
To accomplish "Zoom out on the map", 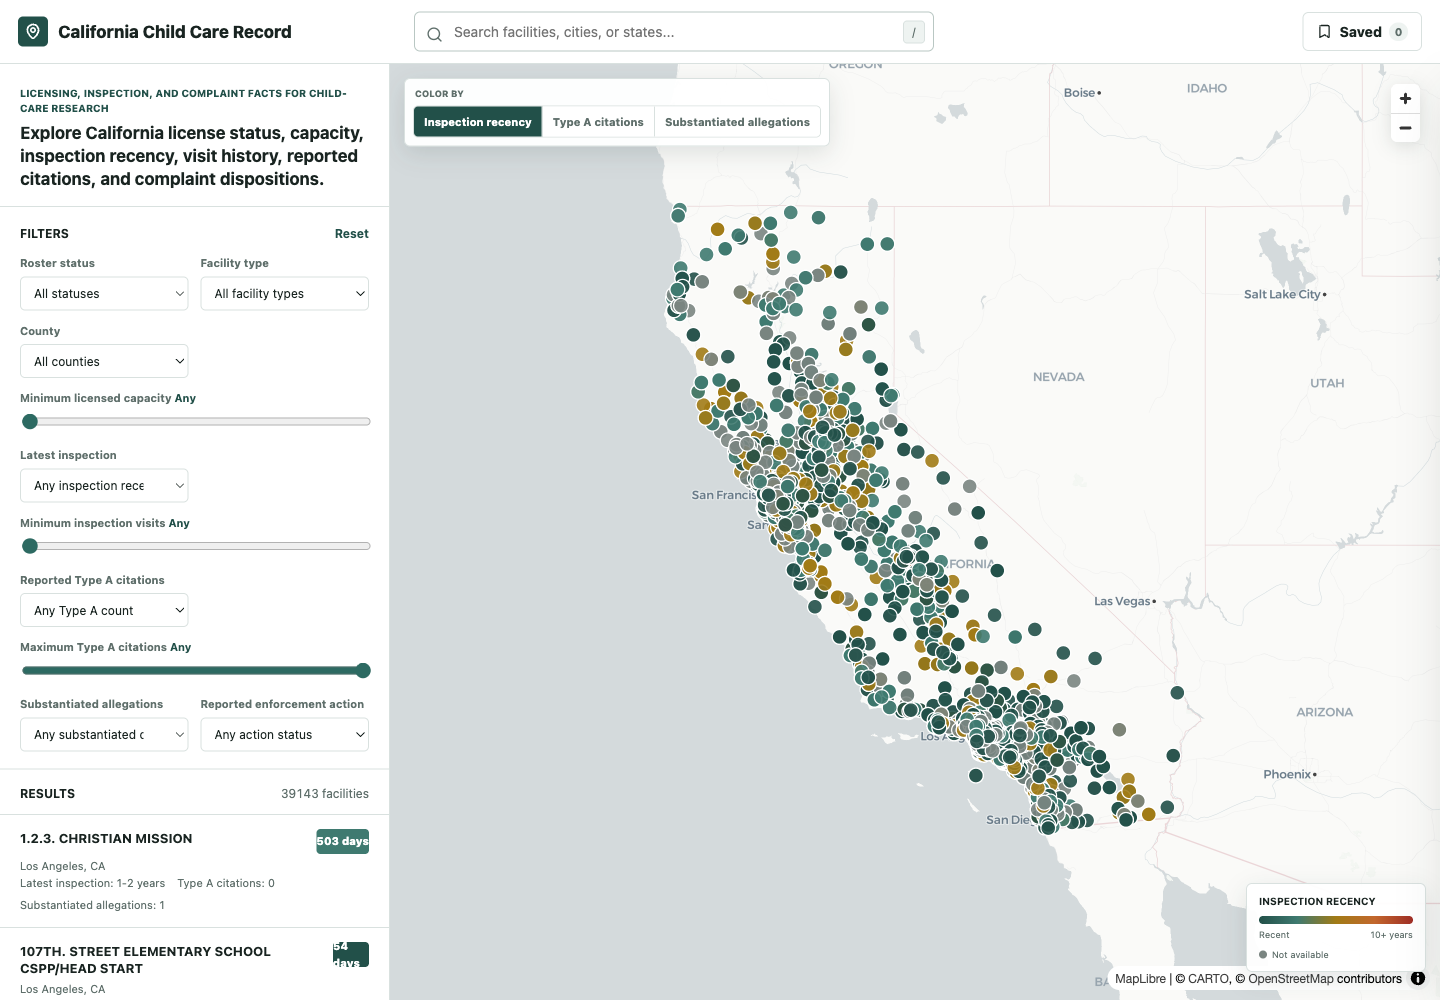I will [x=1405, y=128].
